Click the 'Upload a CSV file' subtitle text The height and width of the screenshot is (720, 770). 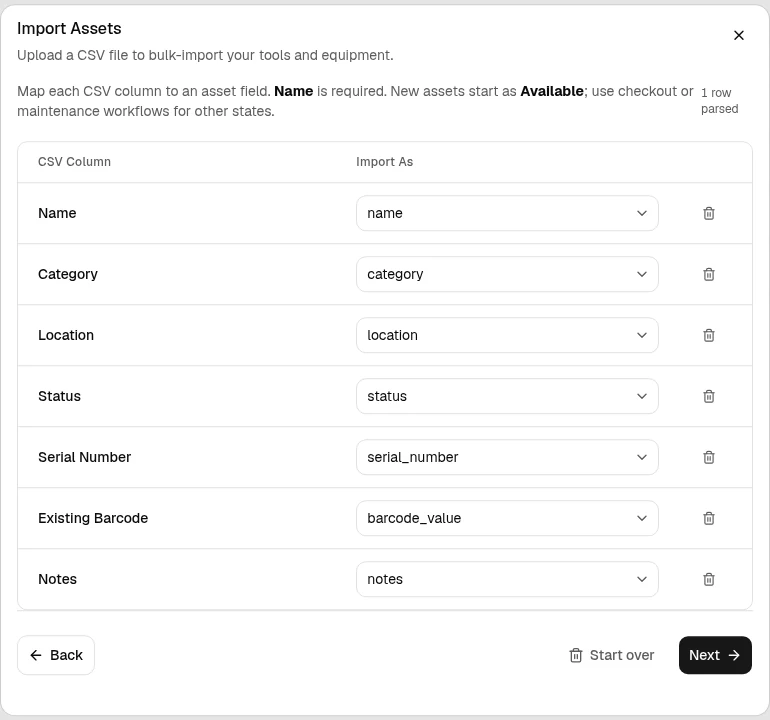click(205, 55)
